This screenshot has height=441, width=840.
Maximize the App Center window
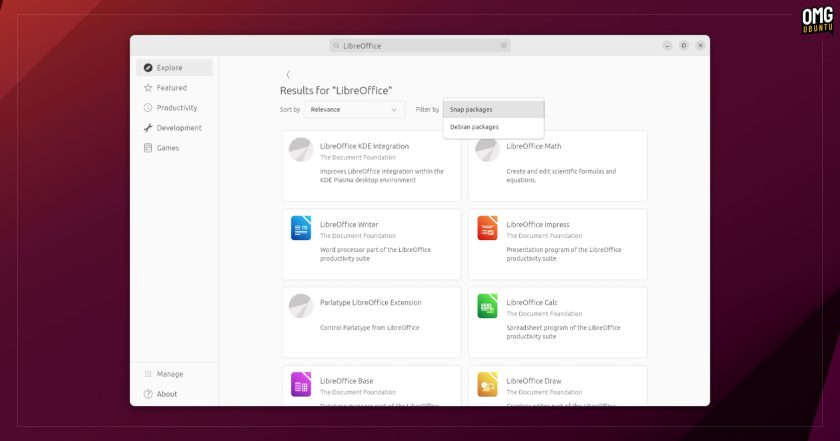point(684,46)
